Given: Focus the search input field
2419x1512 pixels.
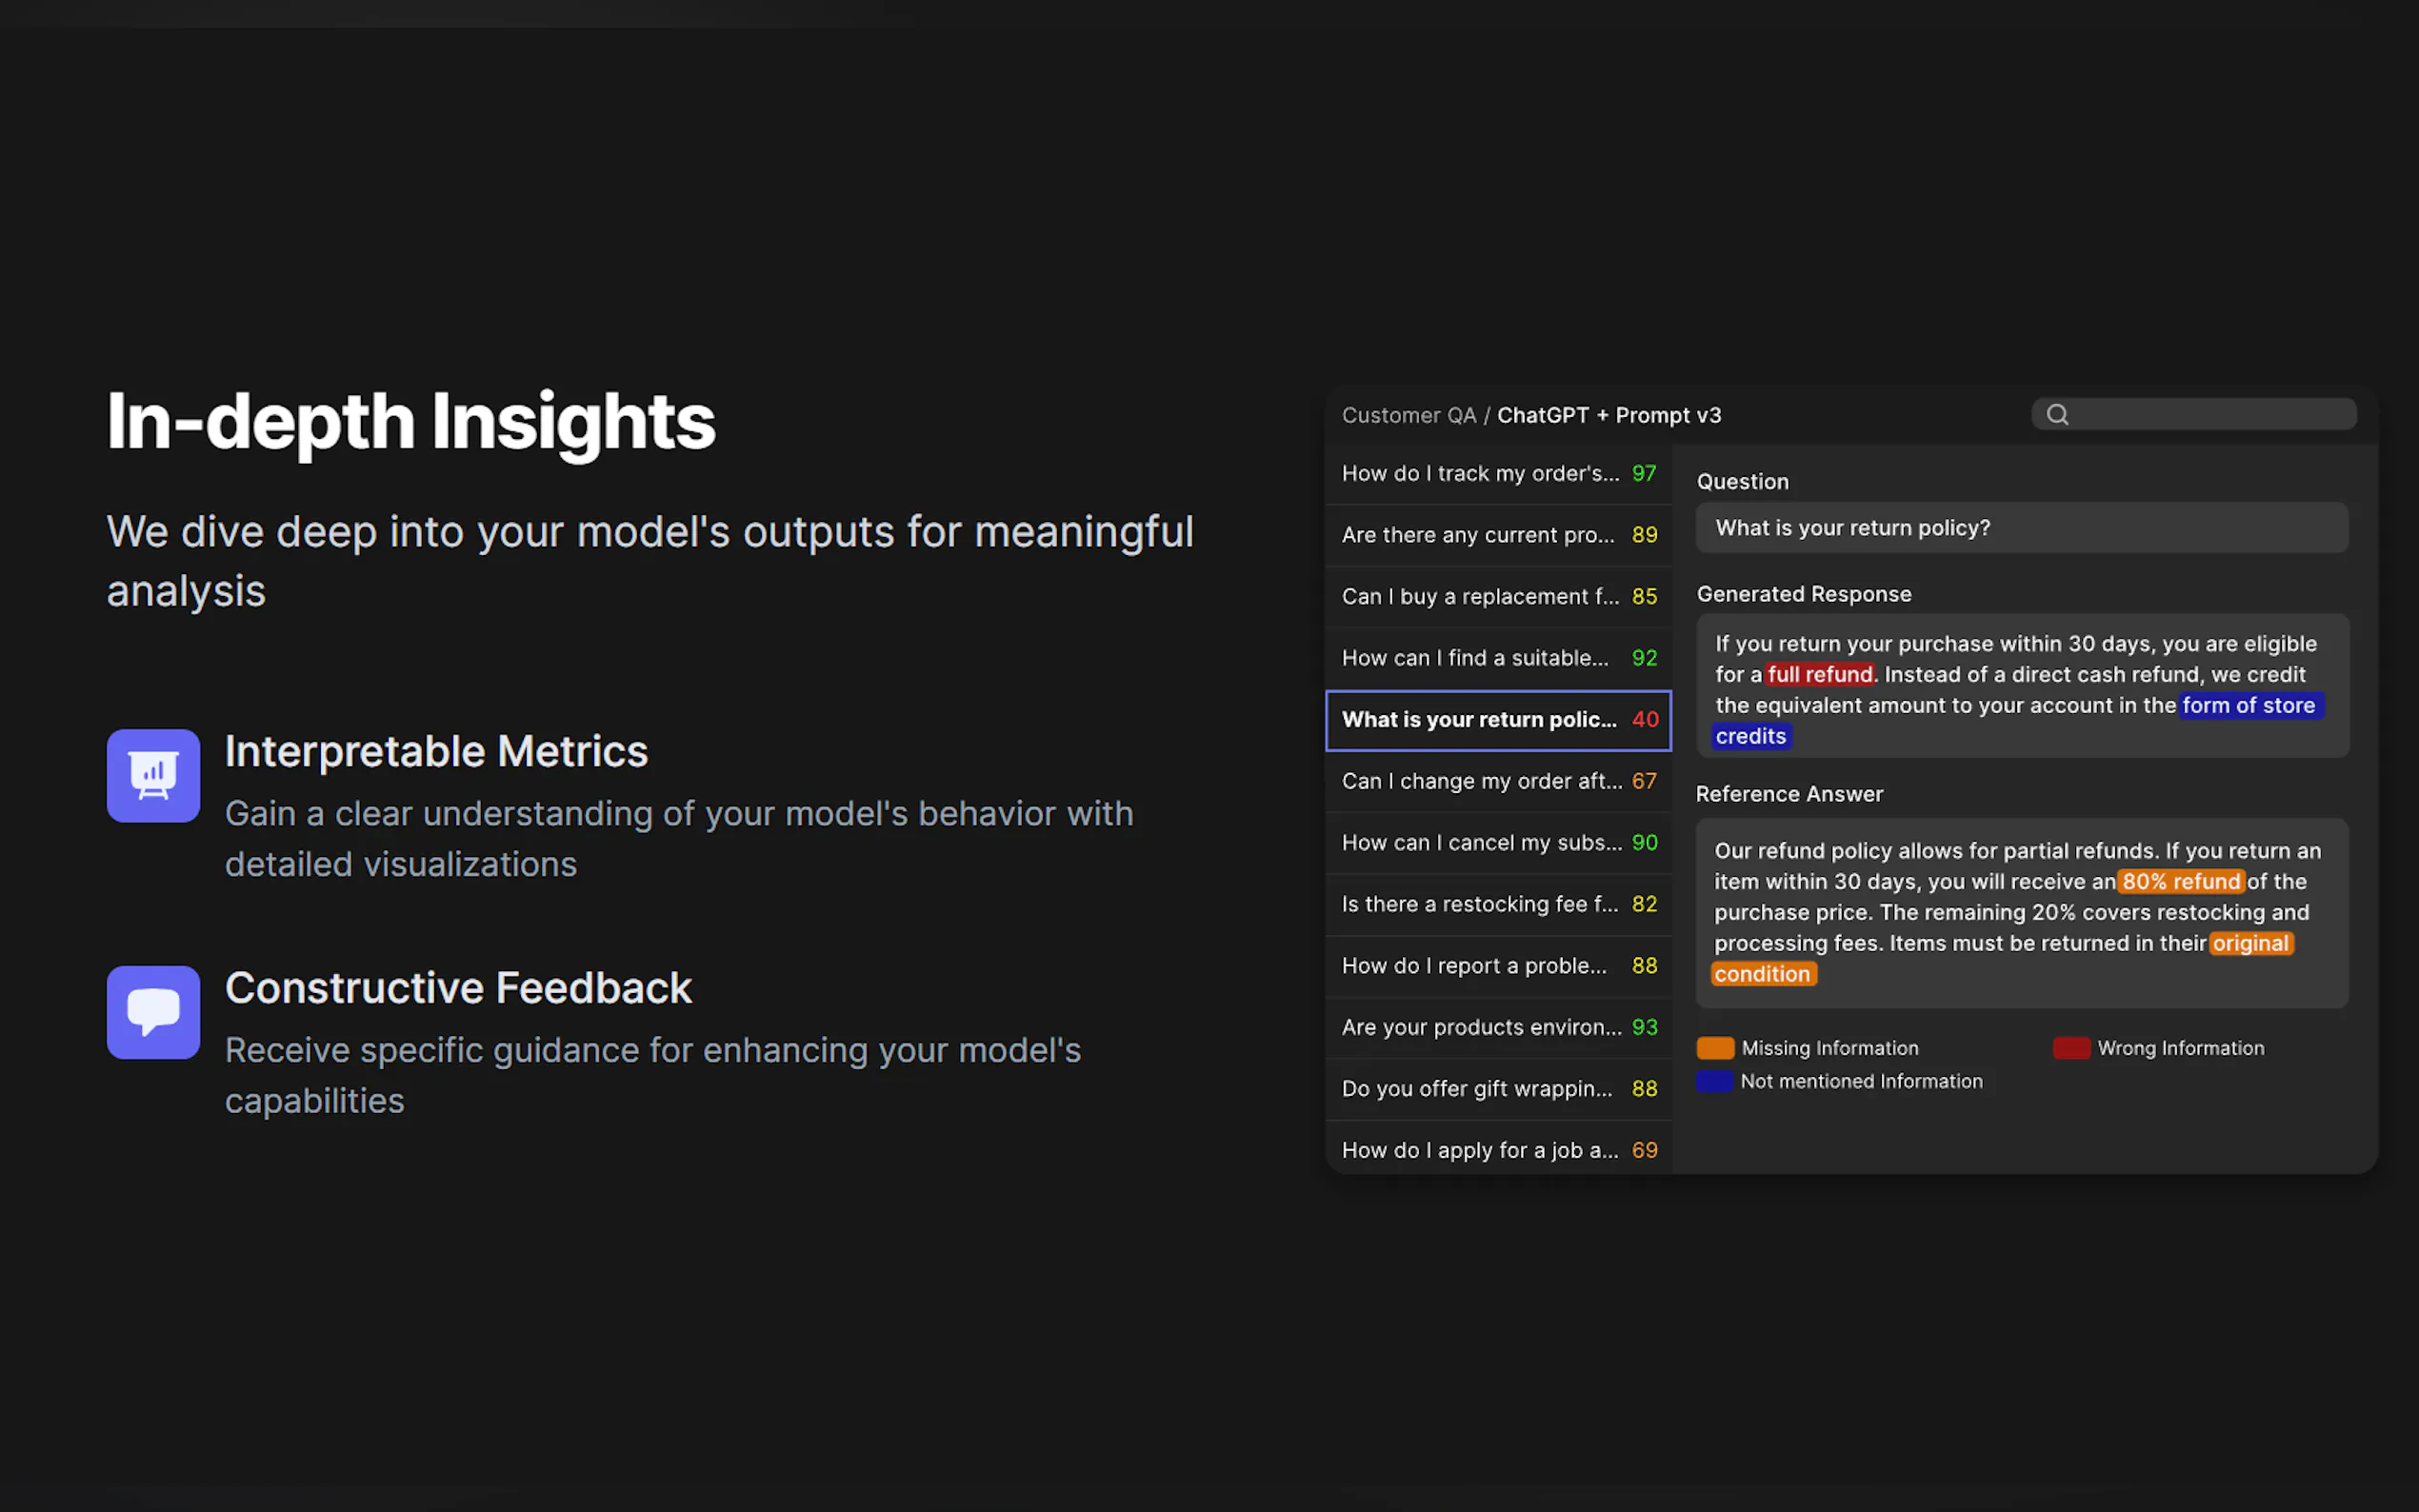Looking at the screenshot, I should point(2210,414).
